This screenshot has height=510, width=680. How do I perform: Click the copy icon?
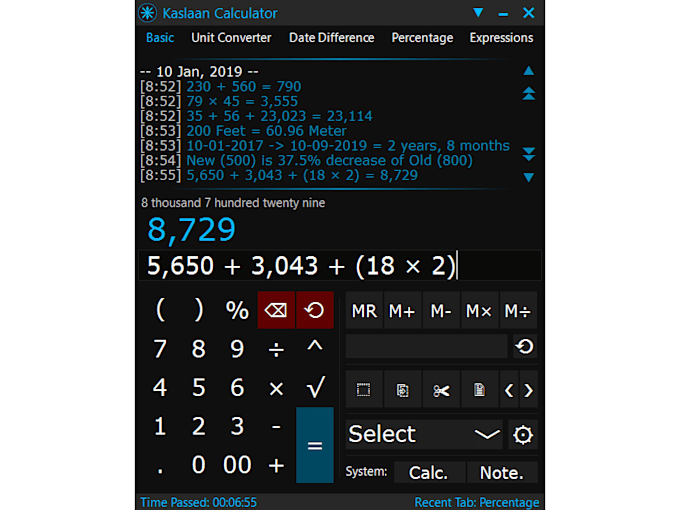(x=402, y=390)
